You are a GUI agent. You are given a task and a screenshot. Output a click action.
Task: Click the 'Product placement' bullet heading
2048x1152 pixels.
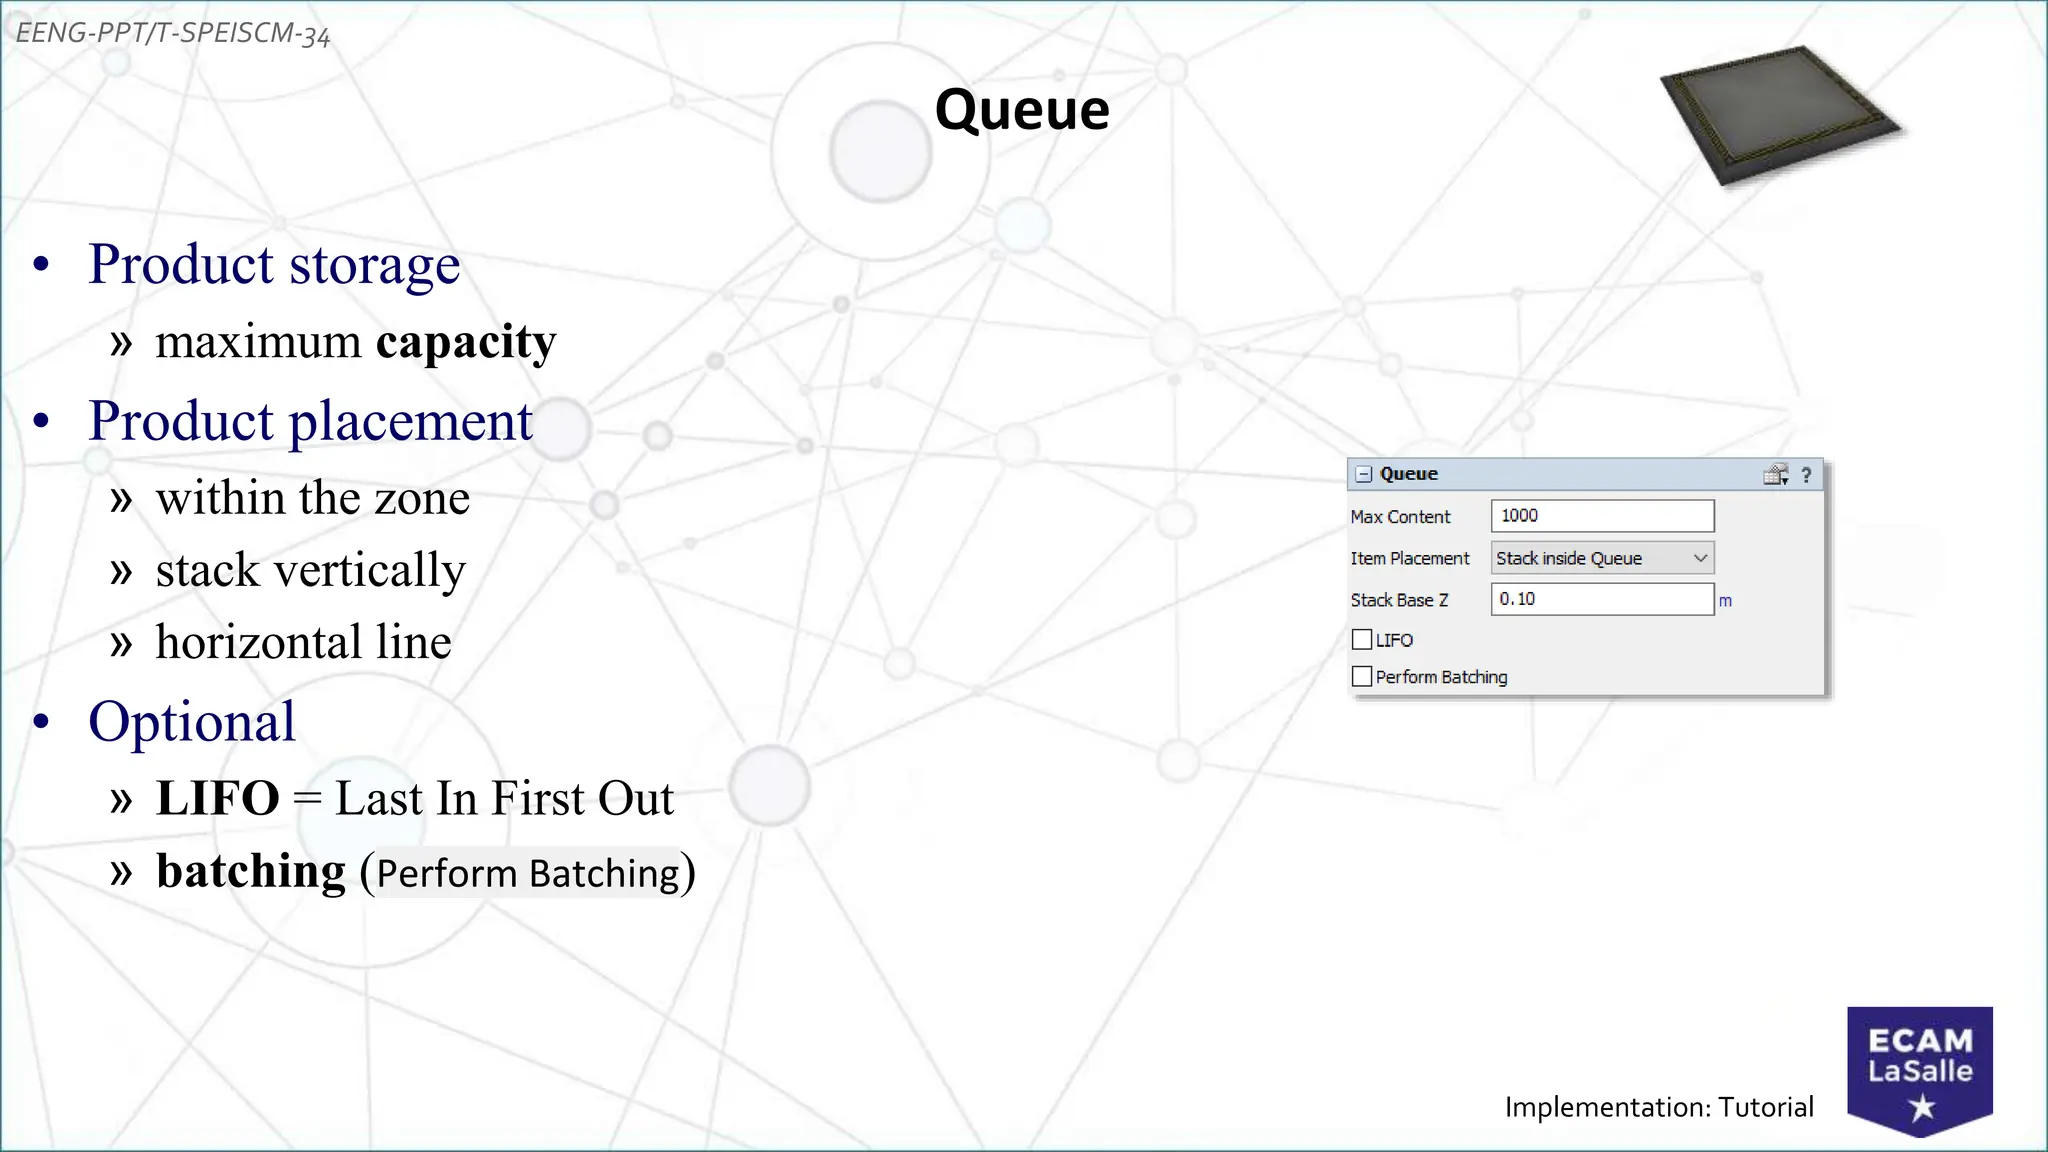[x=310, y=421]
